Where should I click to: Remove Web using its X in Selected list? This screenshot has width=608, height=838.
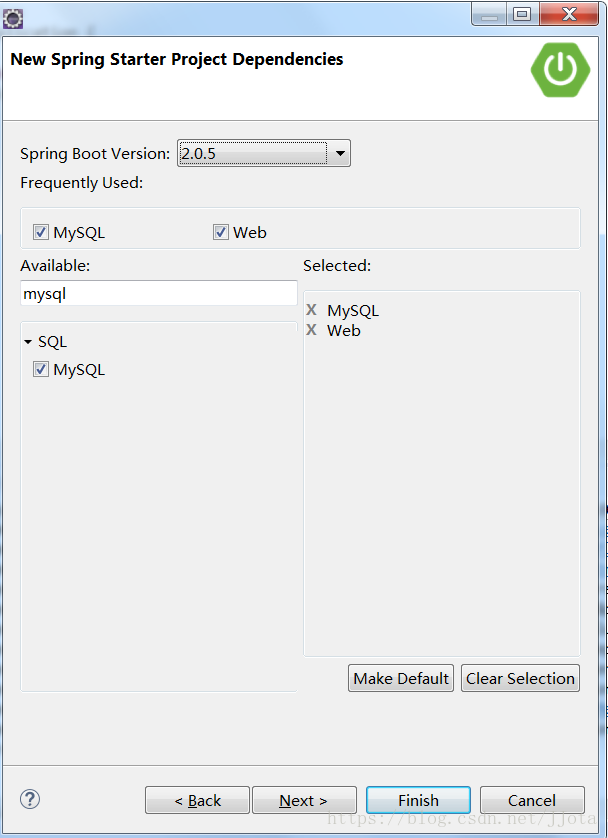[311, 330]
